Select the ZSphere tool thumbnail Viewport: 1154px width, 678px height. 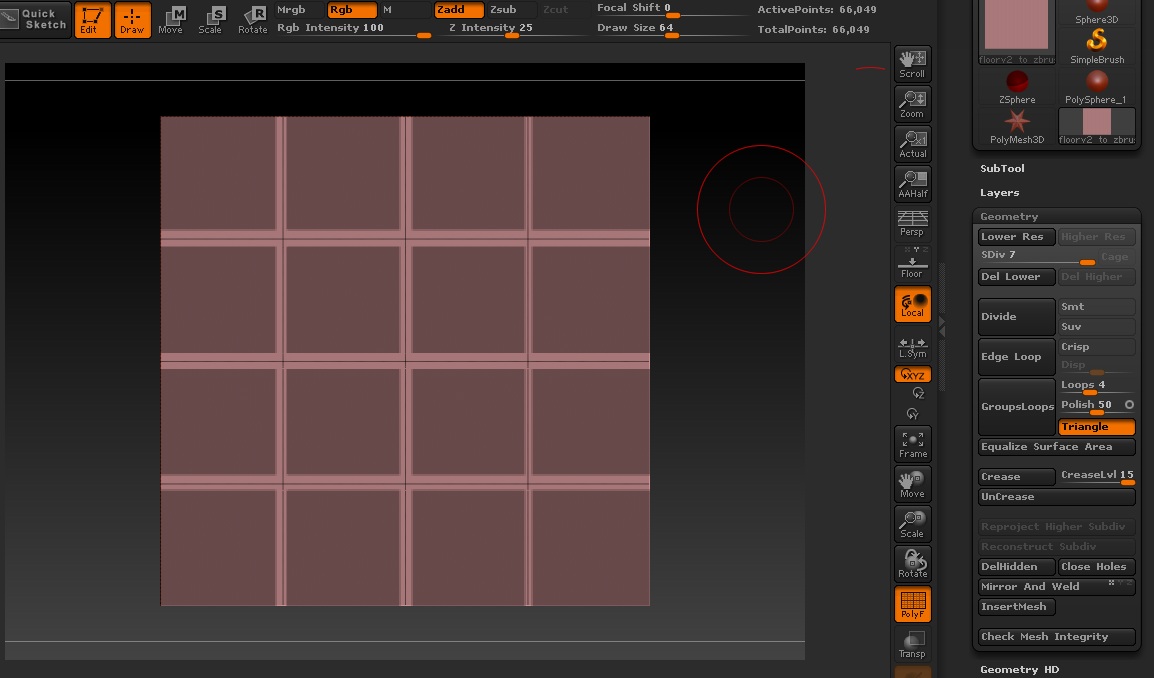point(1016,86)
